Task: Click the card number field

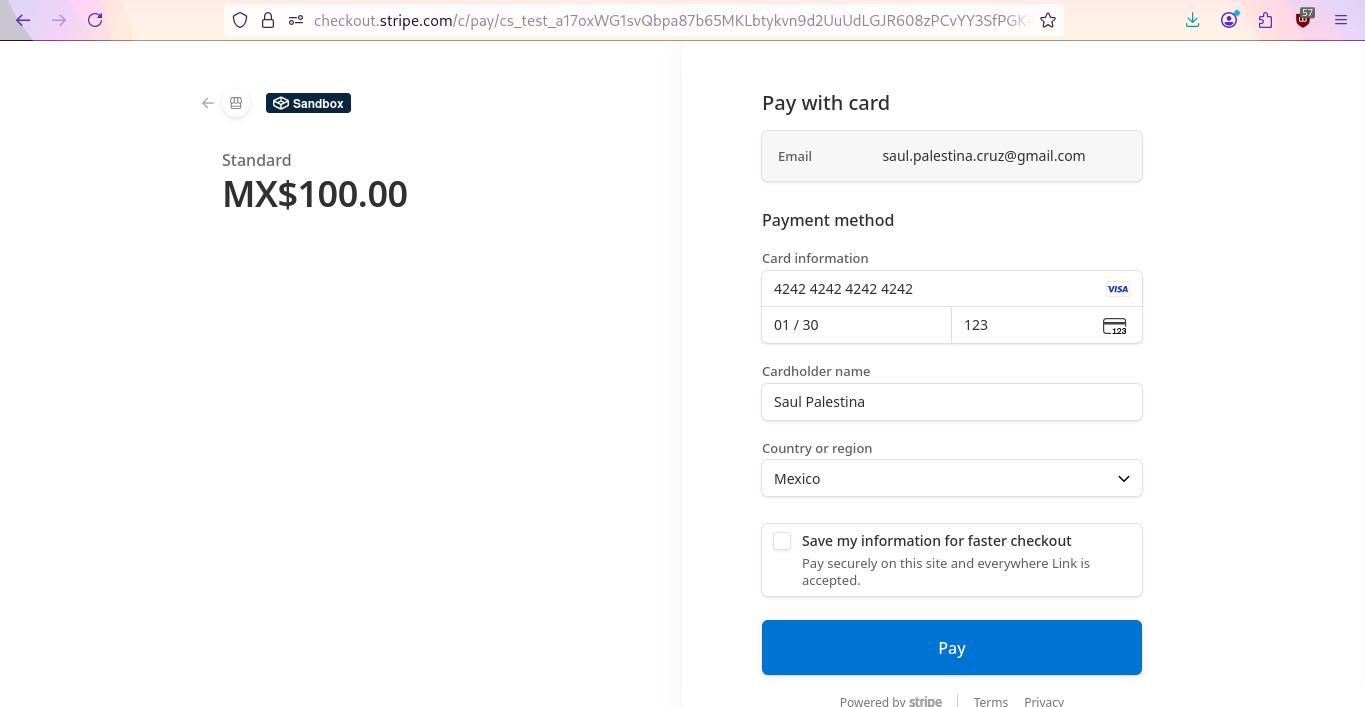Action: click(930, 289)
